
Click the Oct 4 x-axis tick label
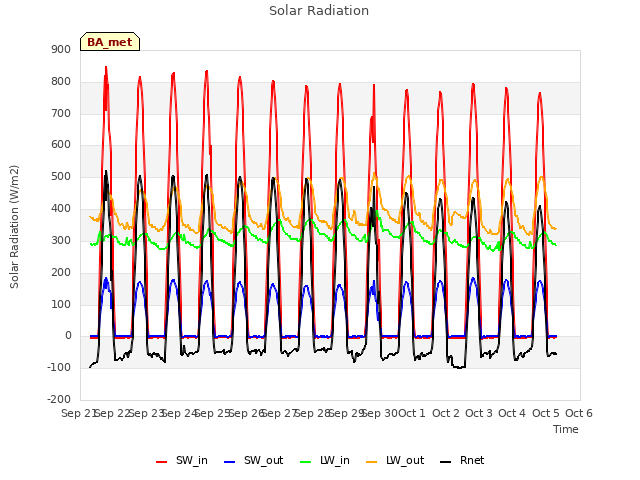tap(512, 413)
